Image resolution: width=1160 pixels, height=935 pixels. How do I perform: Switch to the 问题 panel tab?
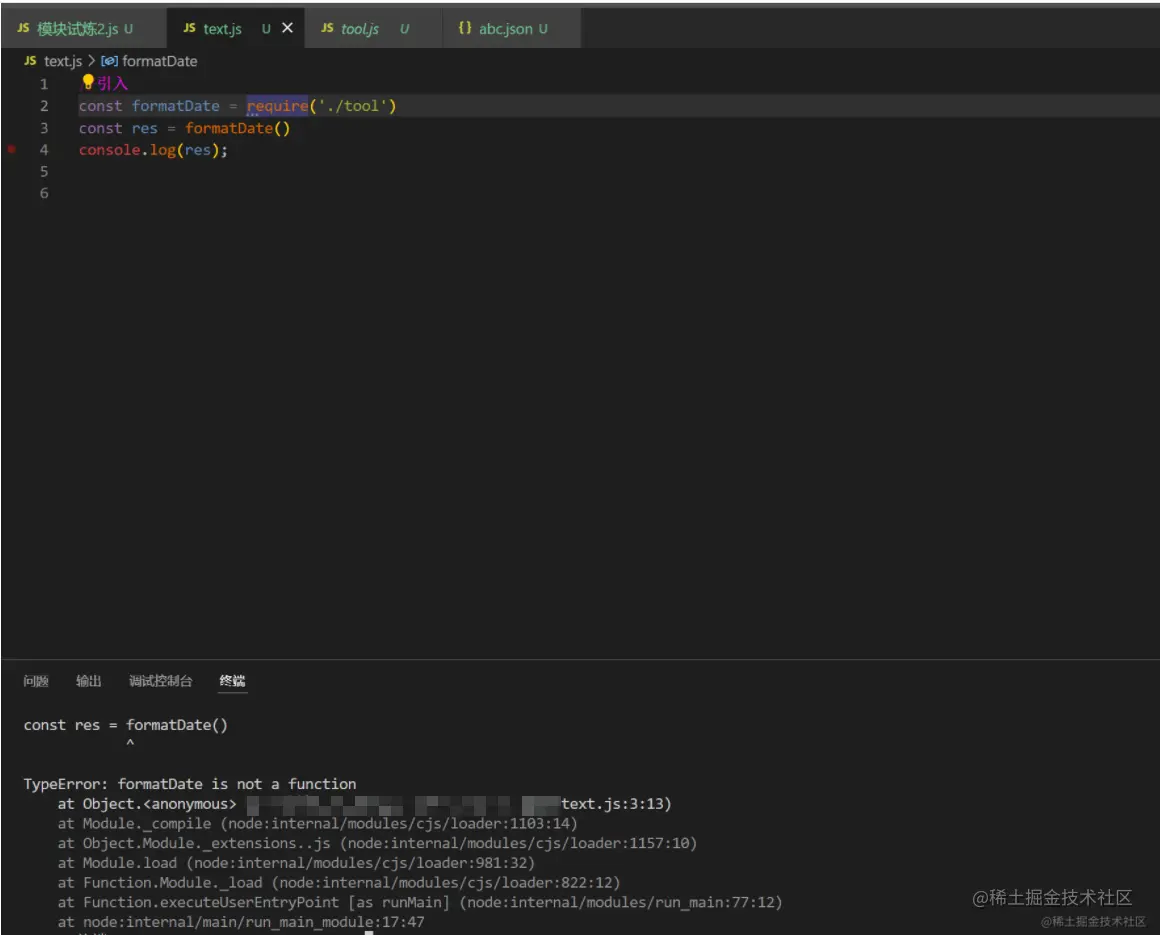[34, 680]
